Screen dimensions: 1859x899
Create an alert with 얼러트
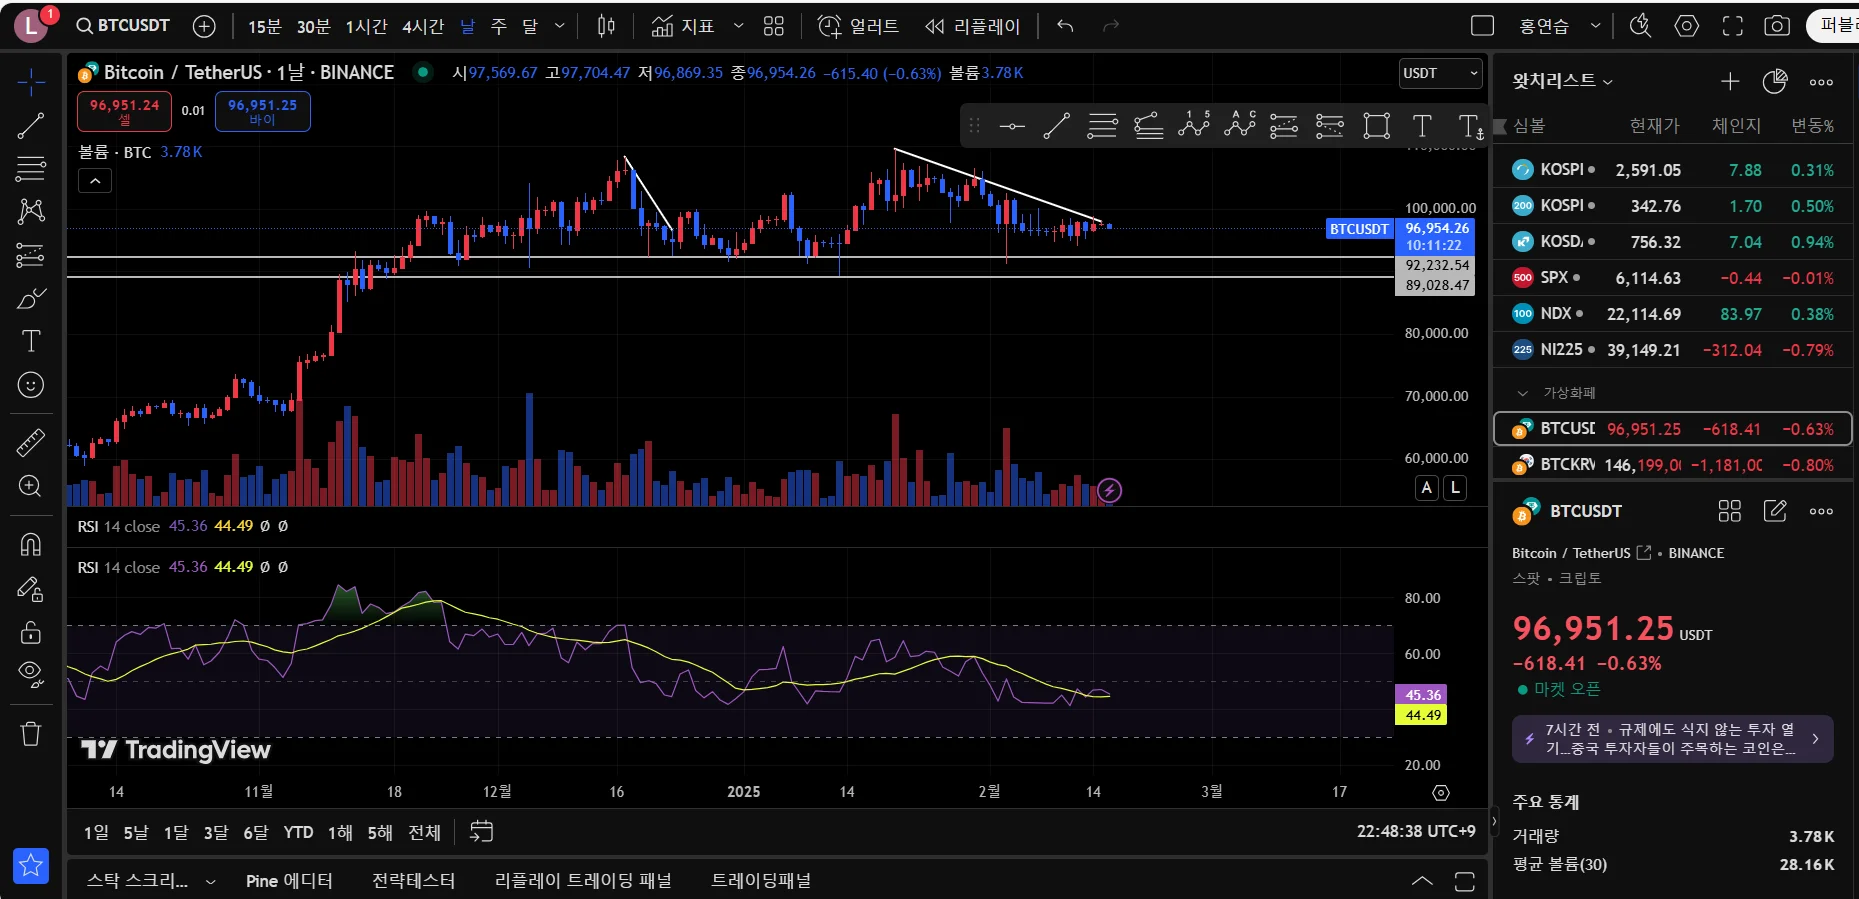pos(858,26)
